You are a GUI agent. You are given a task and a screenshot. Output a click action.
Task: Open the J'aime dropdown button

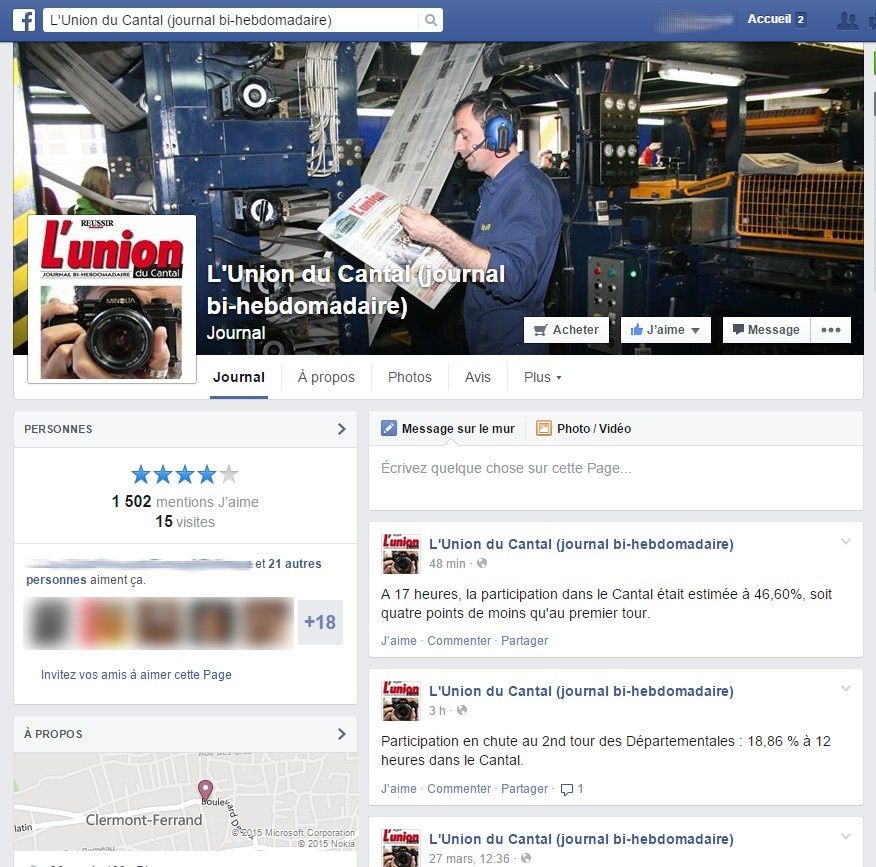666,330
